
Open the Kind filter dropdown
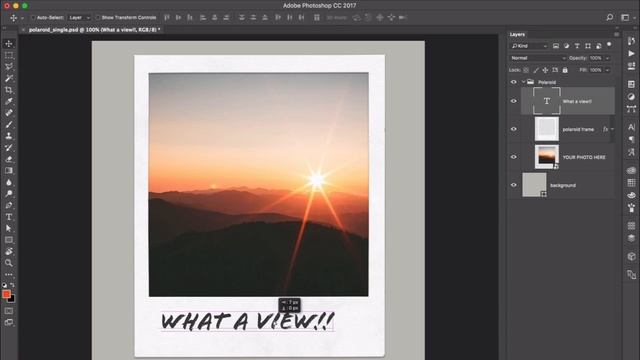pos(529,46)
